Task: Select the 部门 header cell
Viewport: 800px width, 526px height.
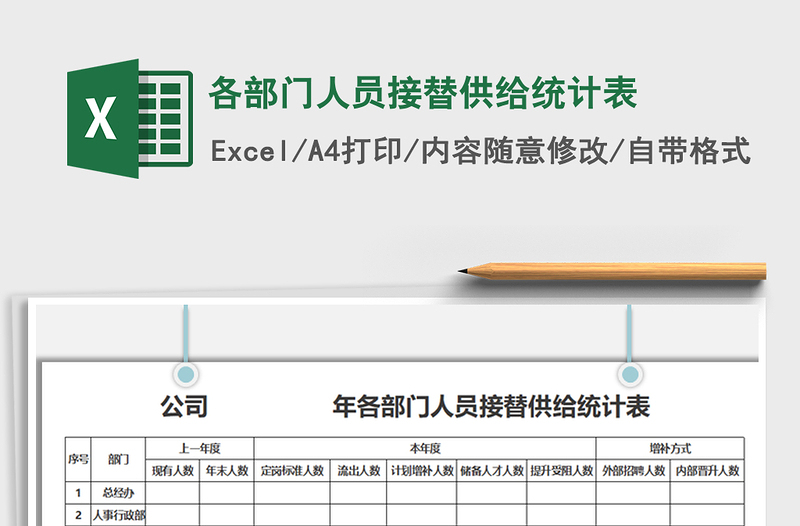Action: 118,459
